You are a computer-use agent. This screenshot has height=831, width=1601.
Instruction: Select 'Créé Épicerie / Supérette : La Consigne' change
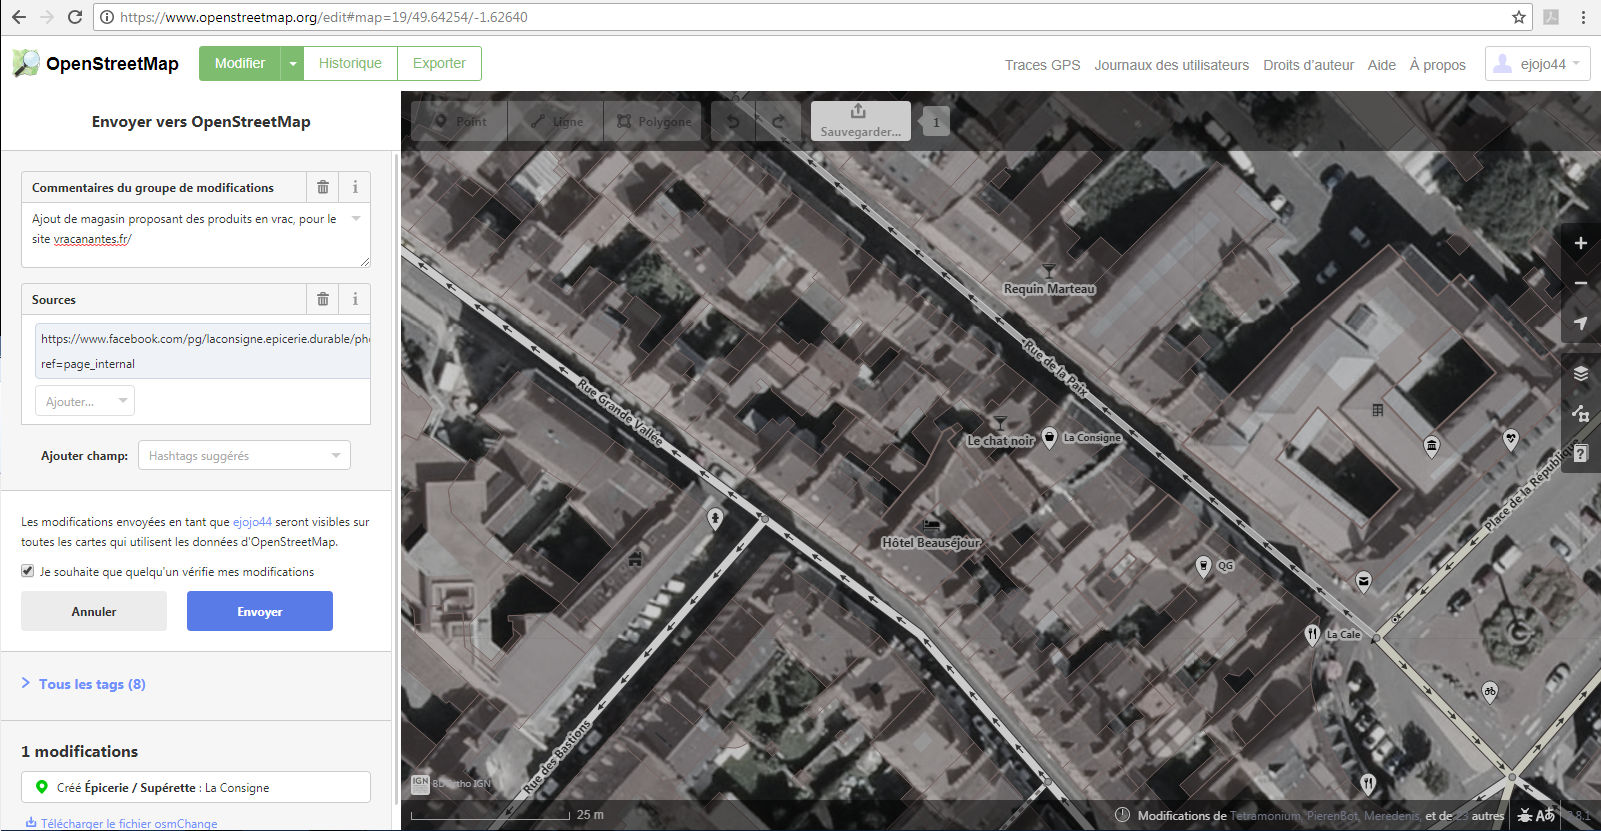[196, 787]
